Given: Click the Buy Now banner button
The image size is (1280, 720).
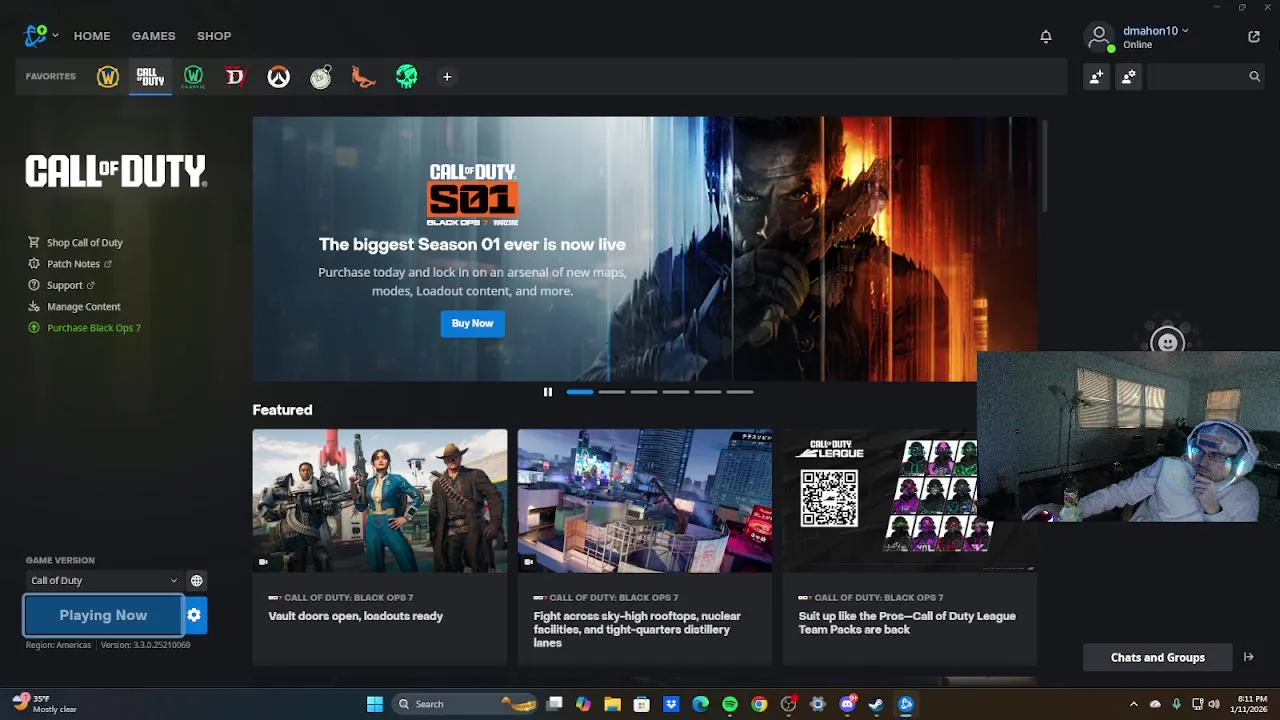Looking at the screenshot, I should coord(472,323).
